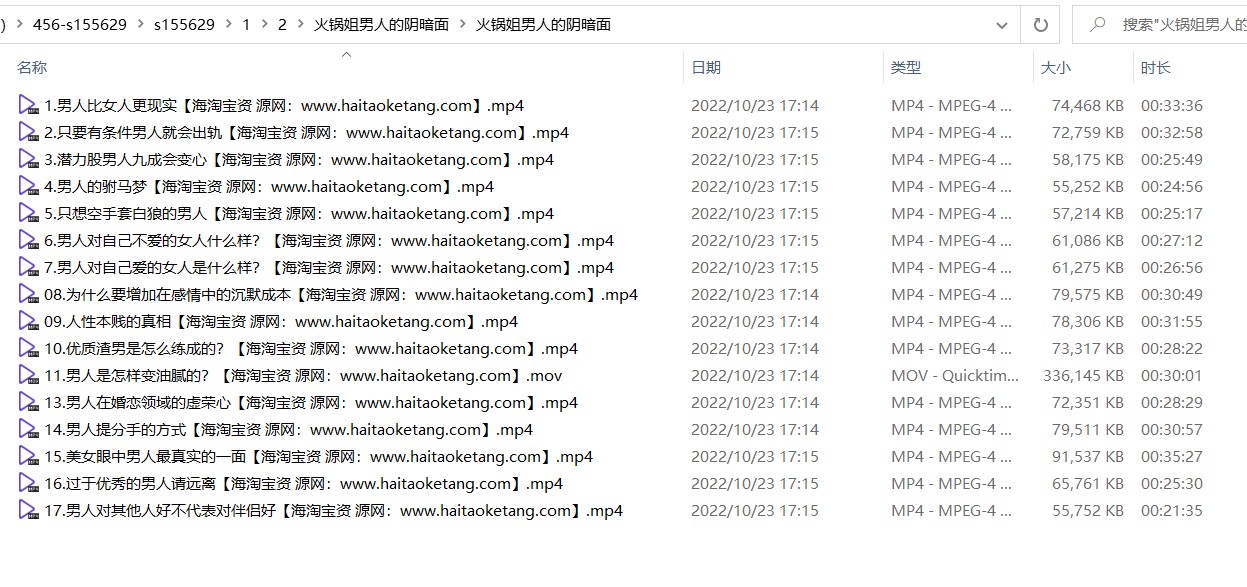Viewport: 1247px width, 587px height.
Task: Expand the chevron after breadcrumb 456-s155629
Action: [140, 25]
